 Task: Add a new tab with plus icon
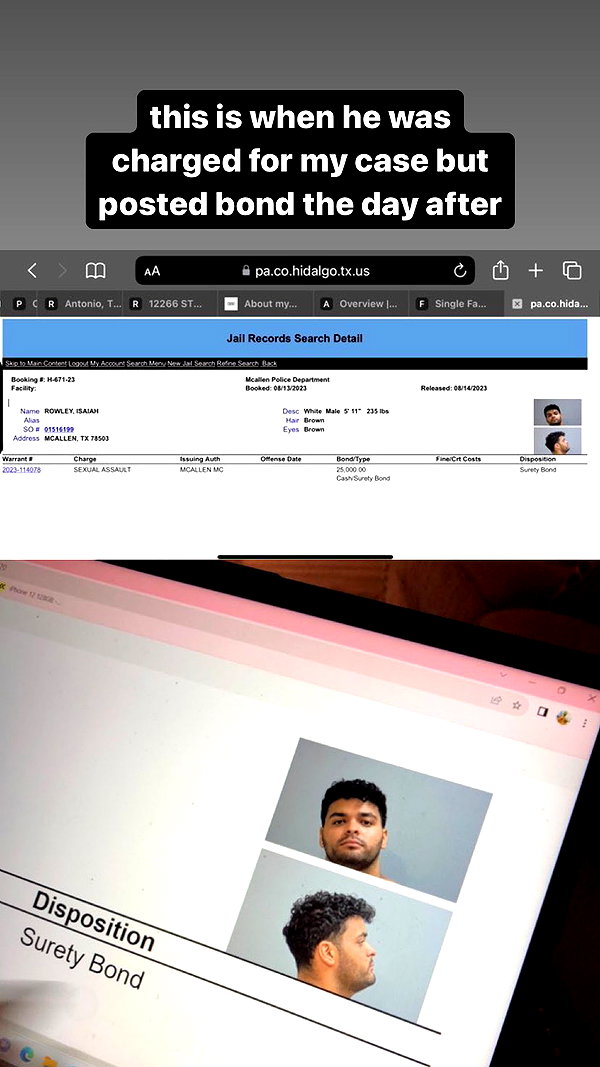[x=536, y=271]
